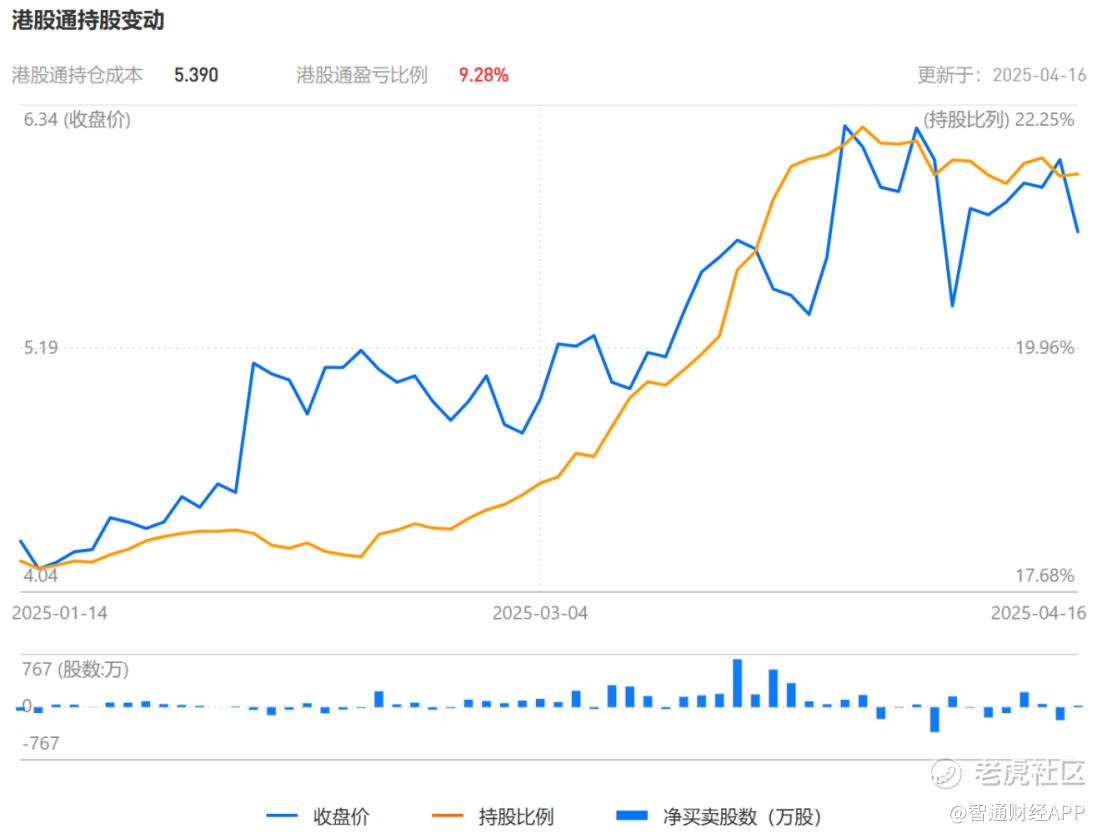Click the 2025-03-04 date axis marker
Image resolution: width=1107 pixels, height=838 pixels.
[x=540, y=613]
